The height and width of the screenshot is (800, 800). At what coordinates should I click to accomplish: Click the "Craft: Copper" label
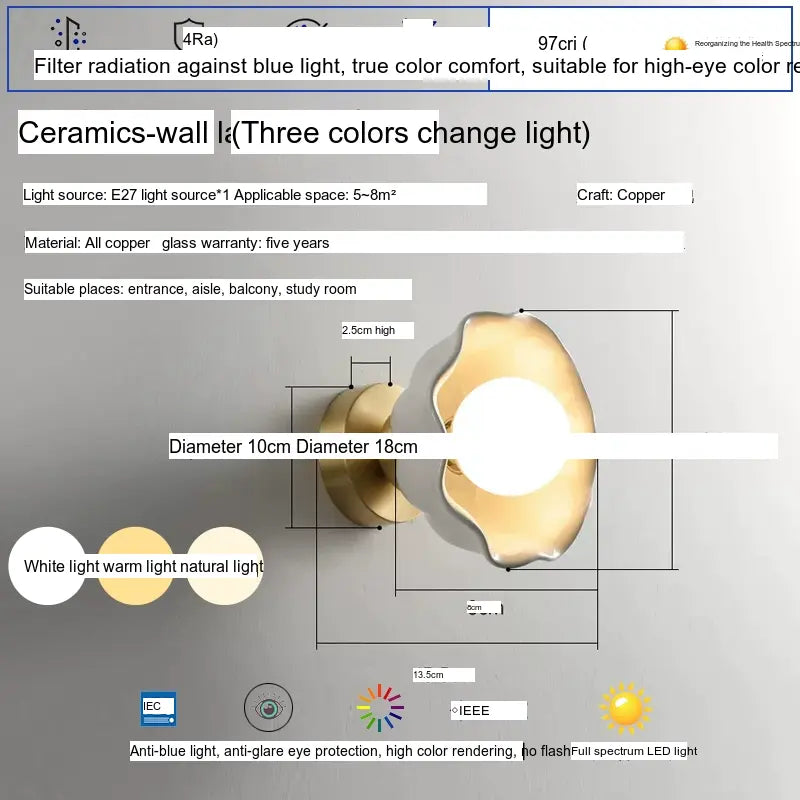621,195
